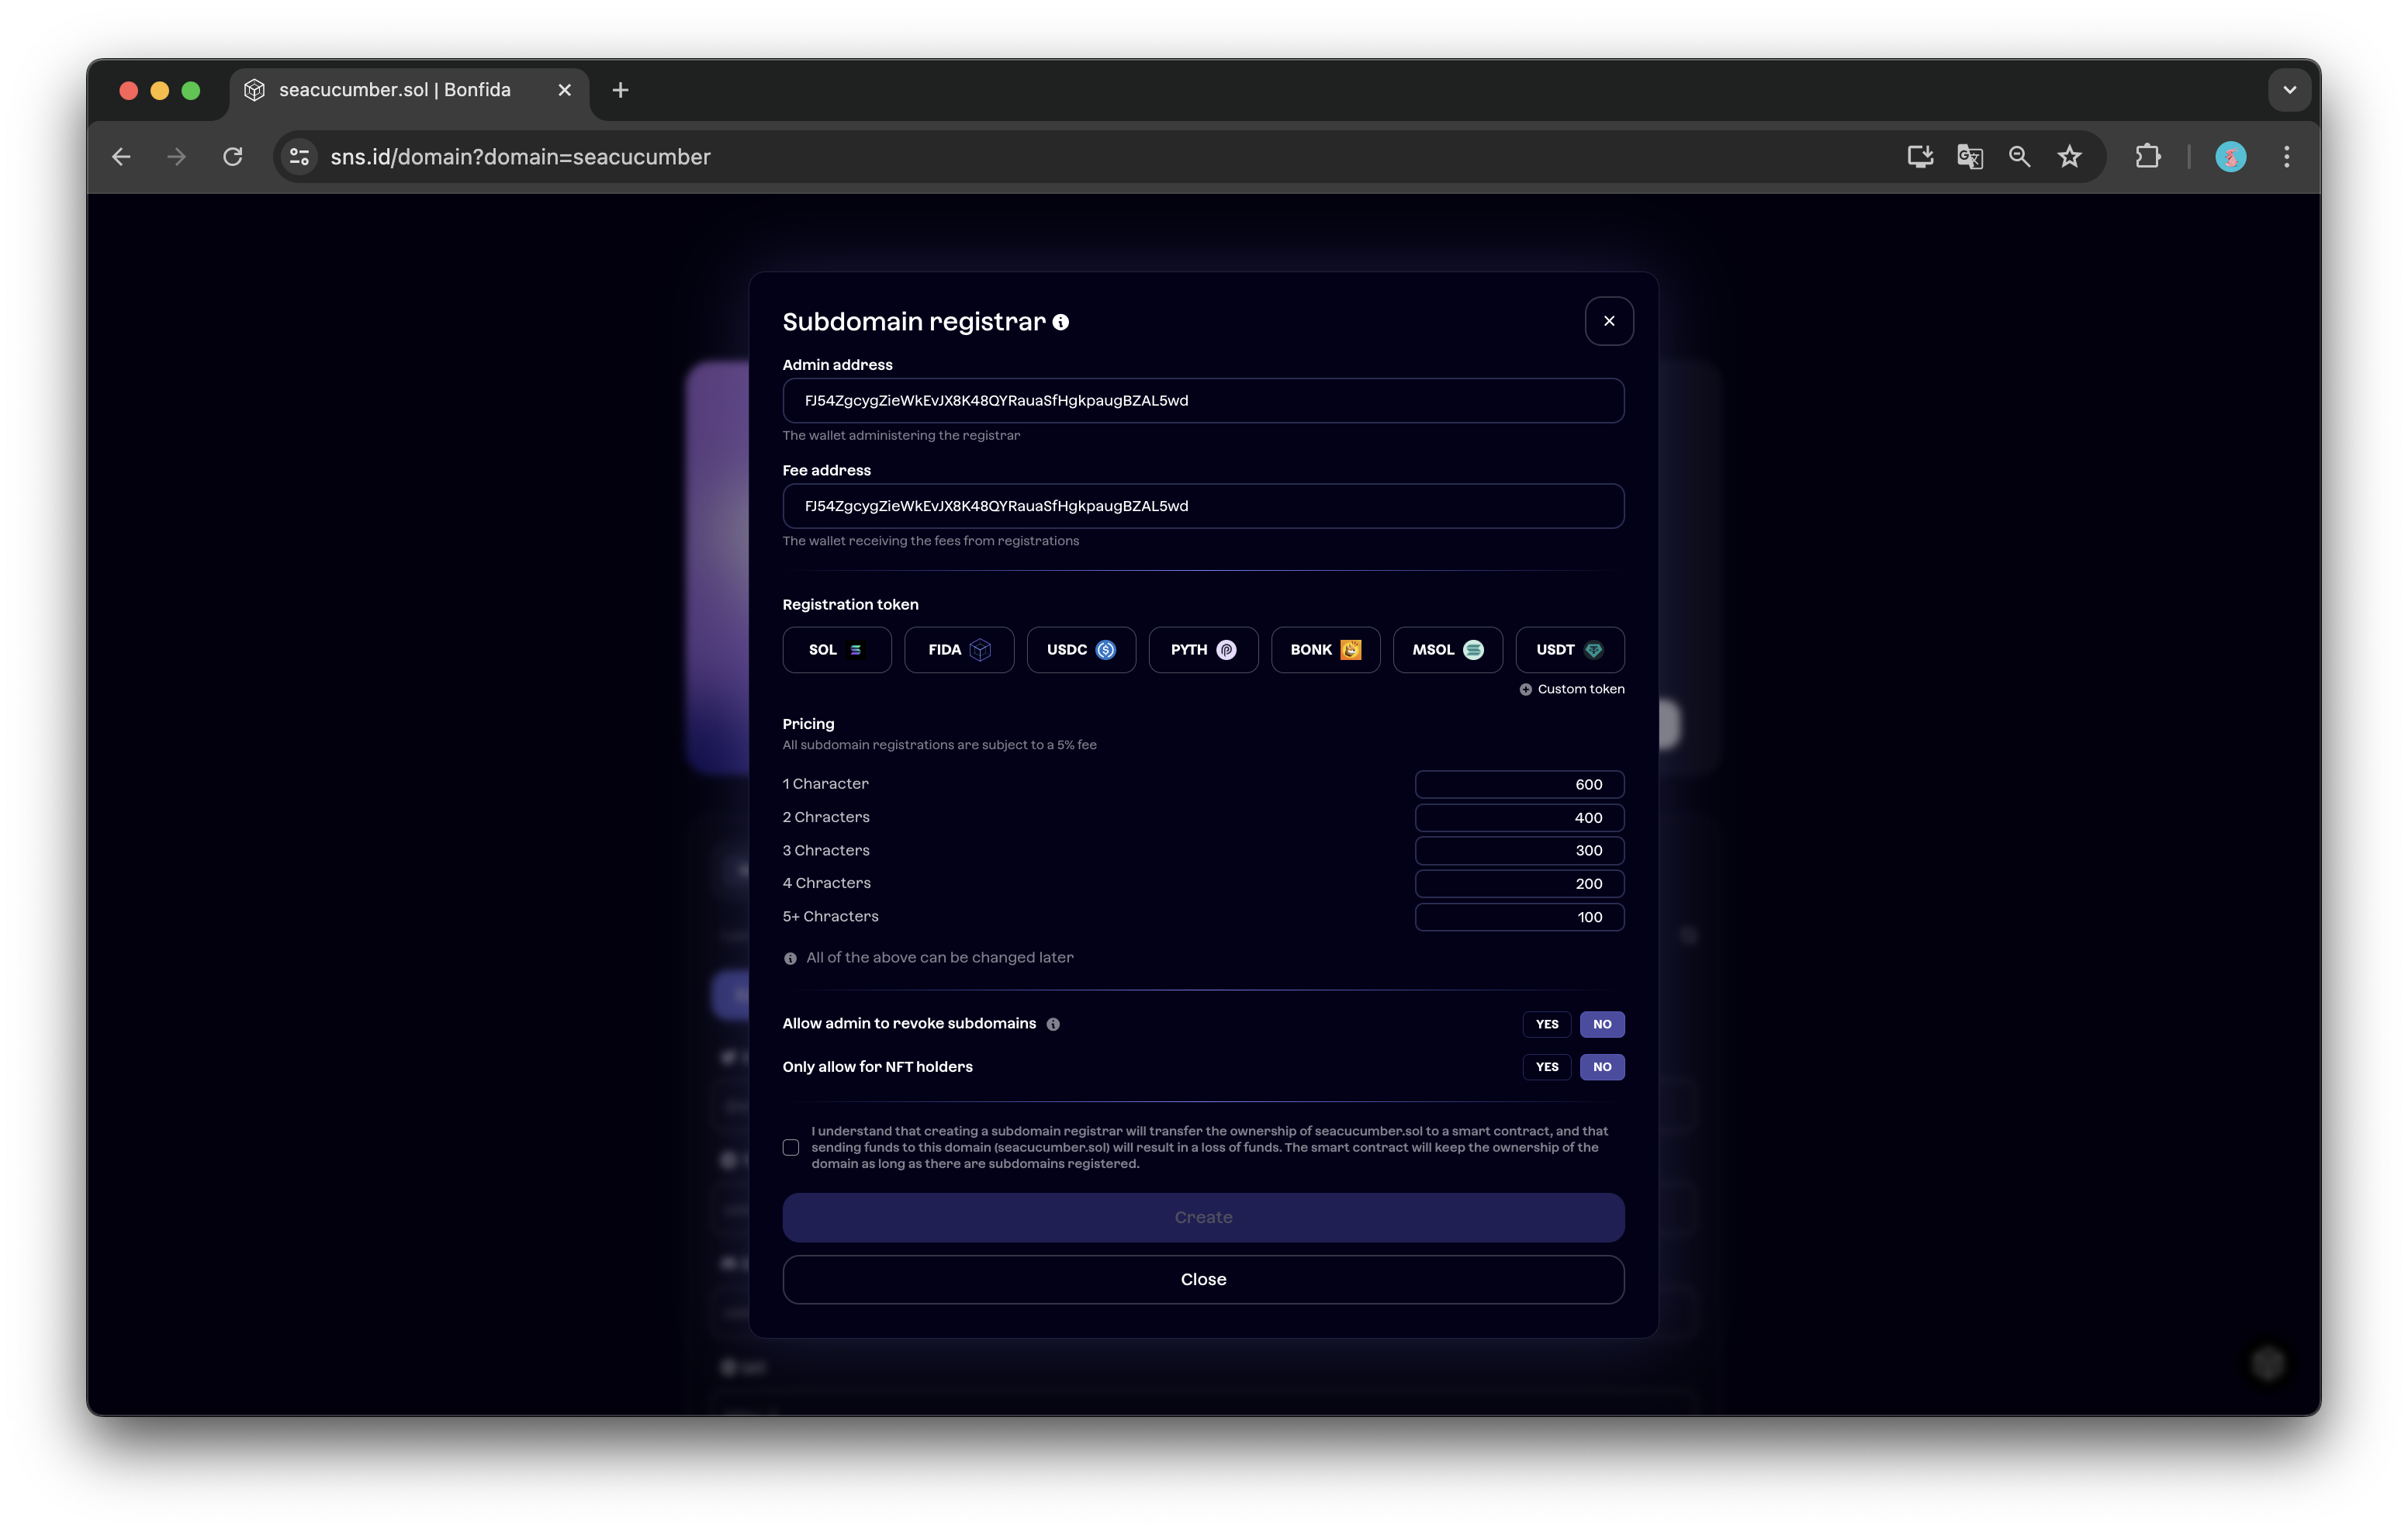The image size is (2408, 1531).
Task: Click the Create button
Action: pyautogui.click(x=1203, y=1217)
